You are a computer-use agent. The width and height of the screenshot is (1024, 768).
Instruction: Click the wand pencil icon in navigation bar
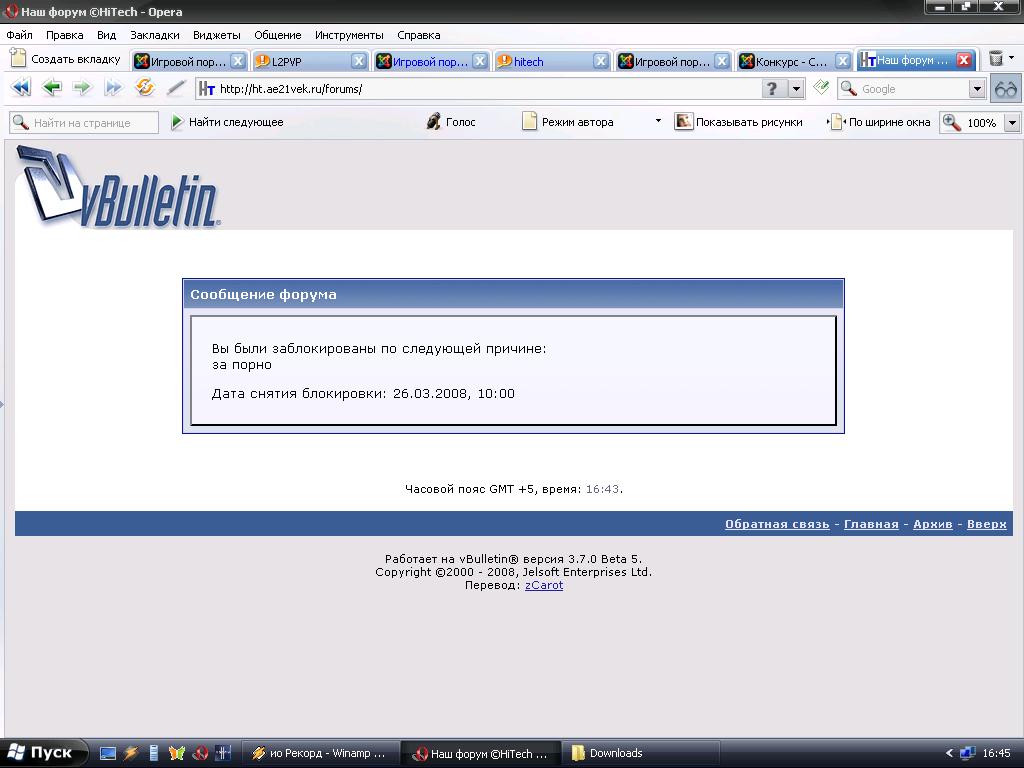(176, 88)
